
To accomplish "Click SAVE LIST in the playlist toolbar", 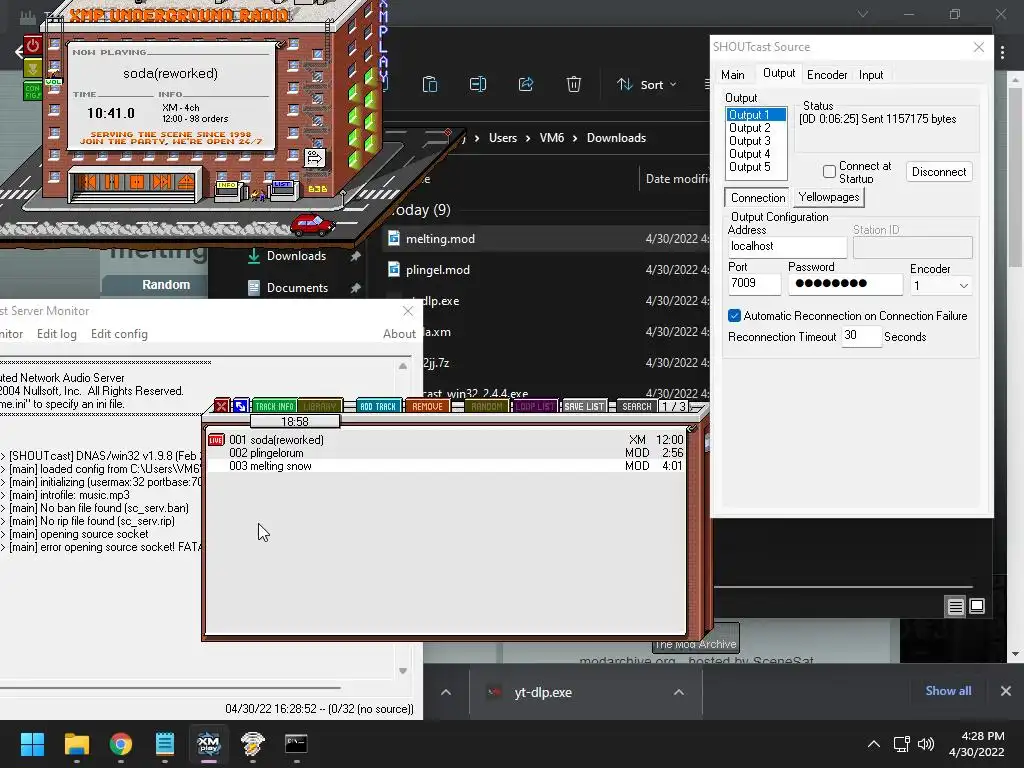I will tap(584, 406).
